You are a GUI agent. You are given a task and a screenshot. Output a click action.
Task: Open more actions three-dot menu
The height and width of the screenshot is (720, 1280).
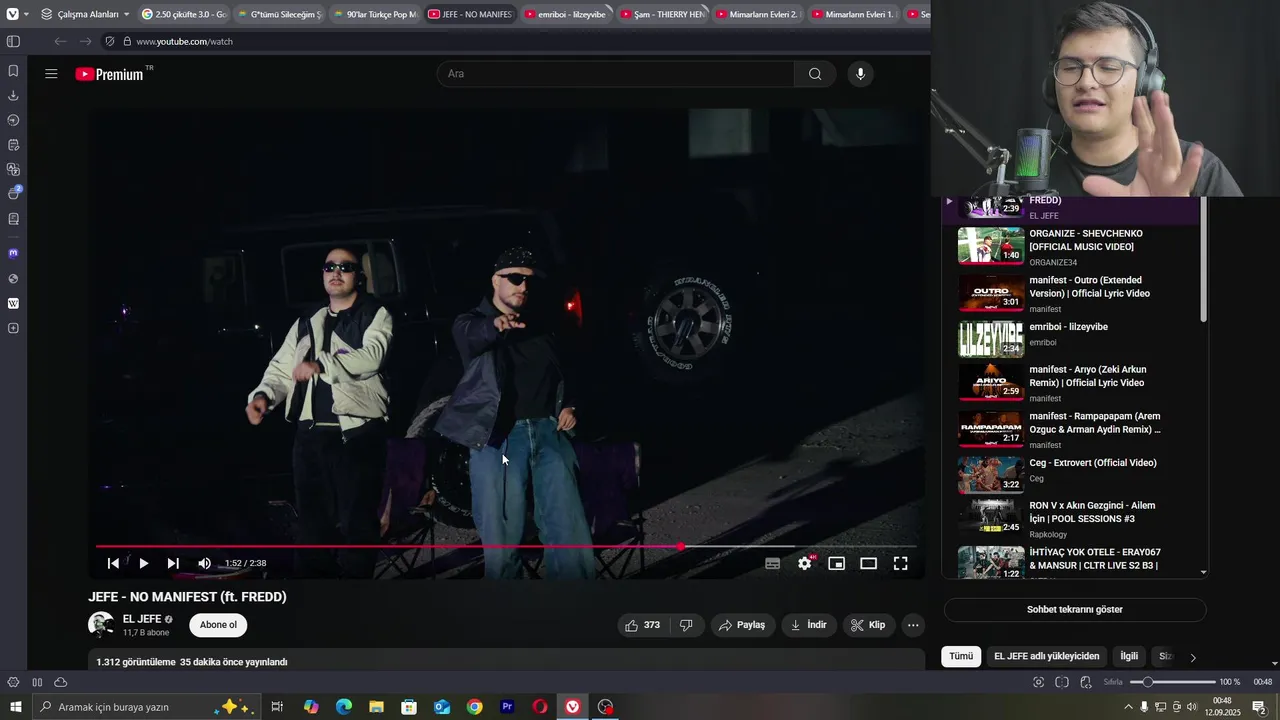tap(912, 625)
